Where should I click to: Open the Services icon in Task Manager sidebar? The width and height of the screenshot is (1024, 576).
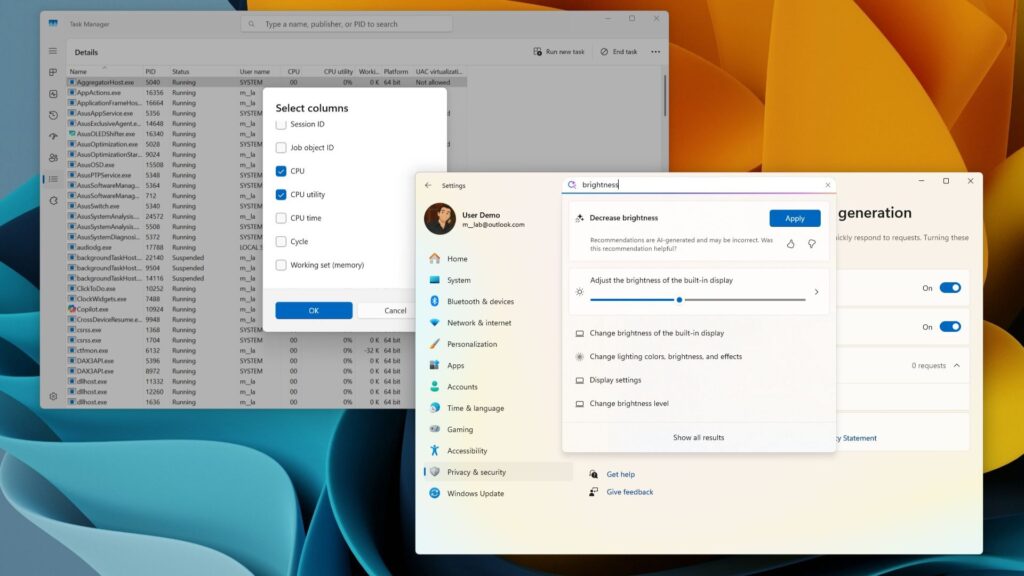pyautogui.click(x=53, y=200)
